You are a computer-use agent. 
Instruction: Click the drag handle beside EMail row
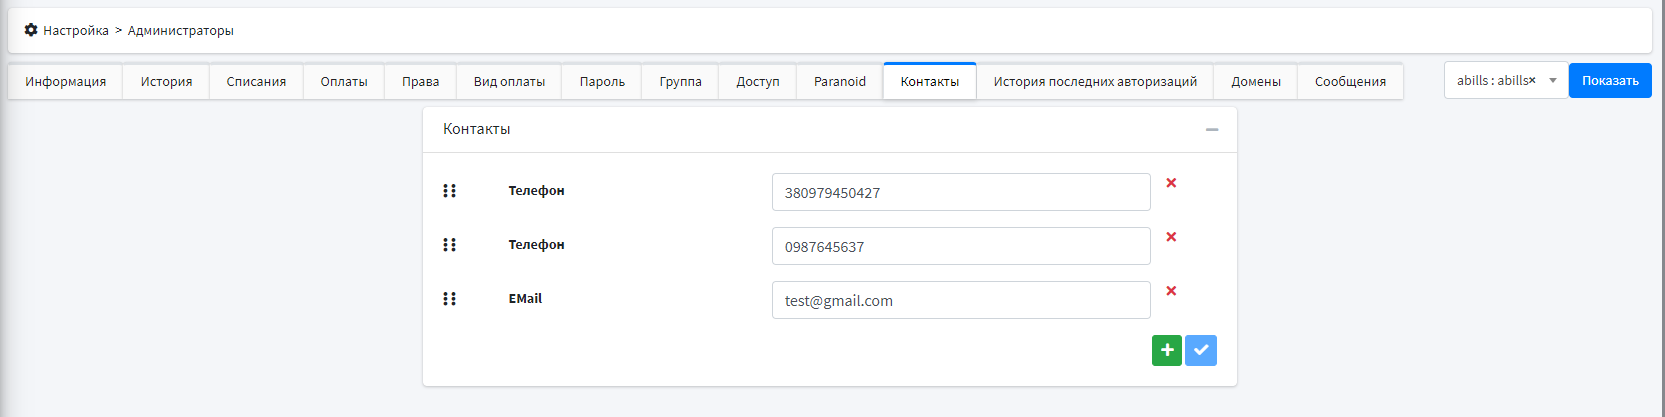(x=449, y=299)
